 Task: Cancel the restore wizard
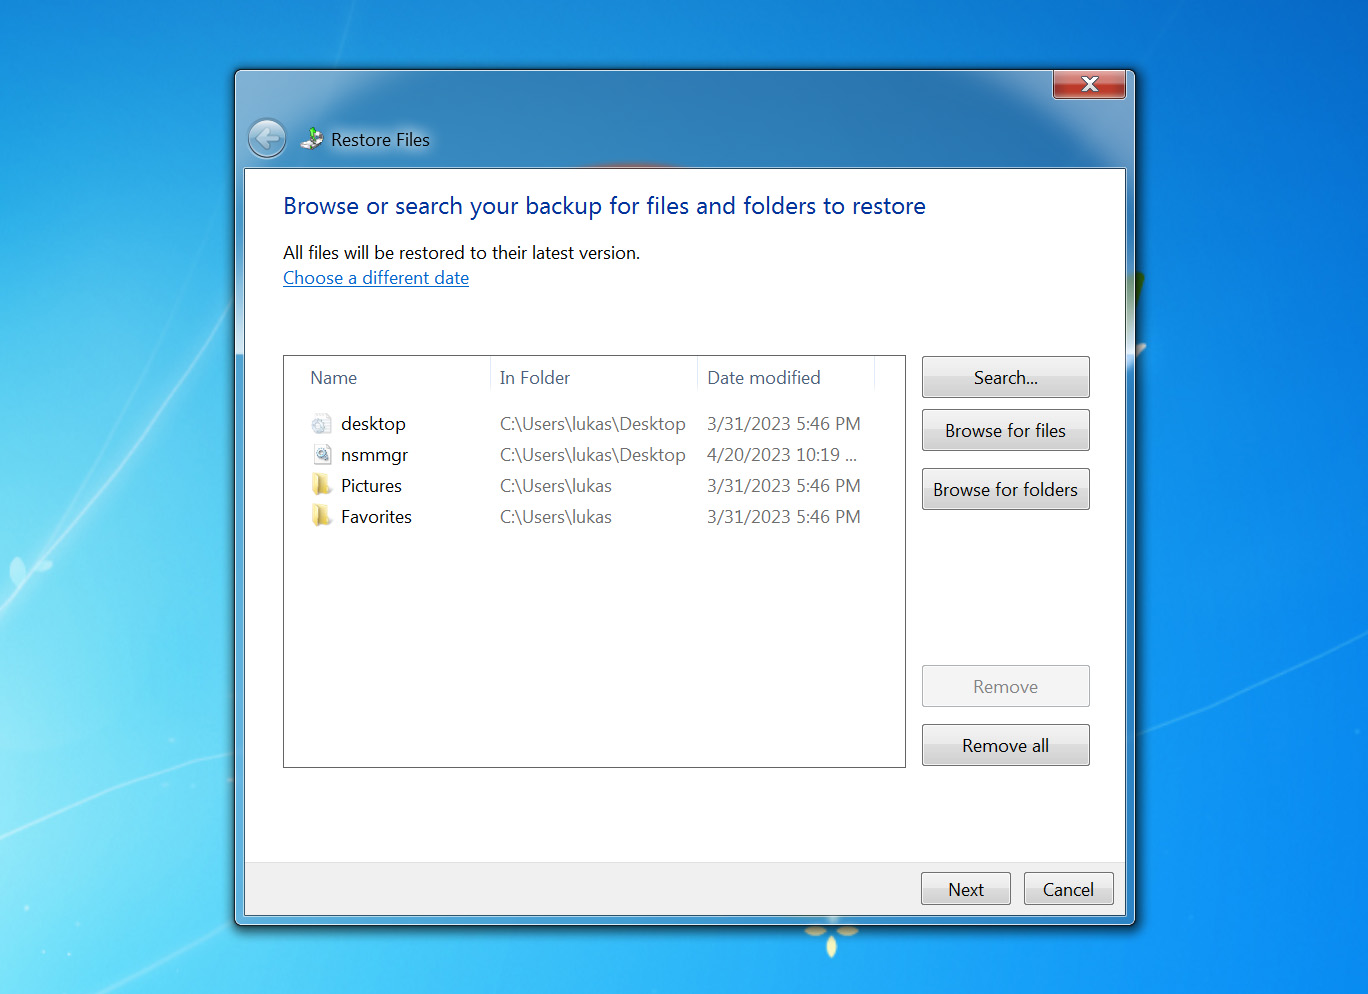tap(1068, 889)
